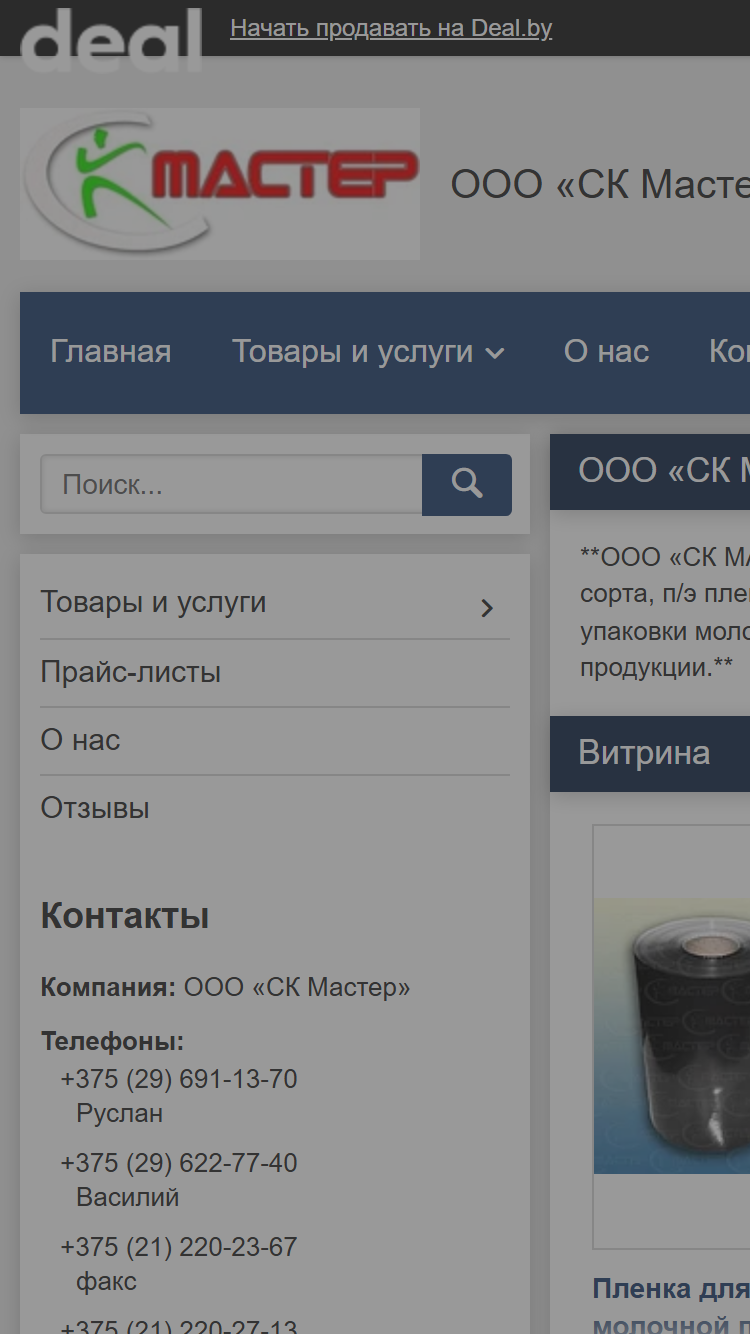Screen dimensions: 750x1334
Task: Open the Отзывы sidebar item
Action: [x=95, y=808]
